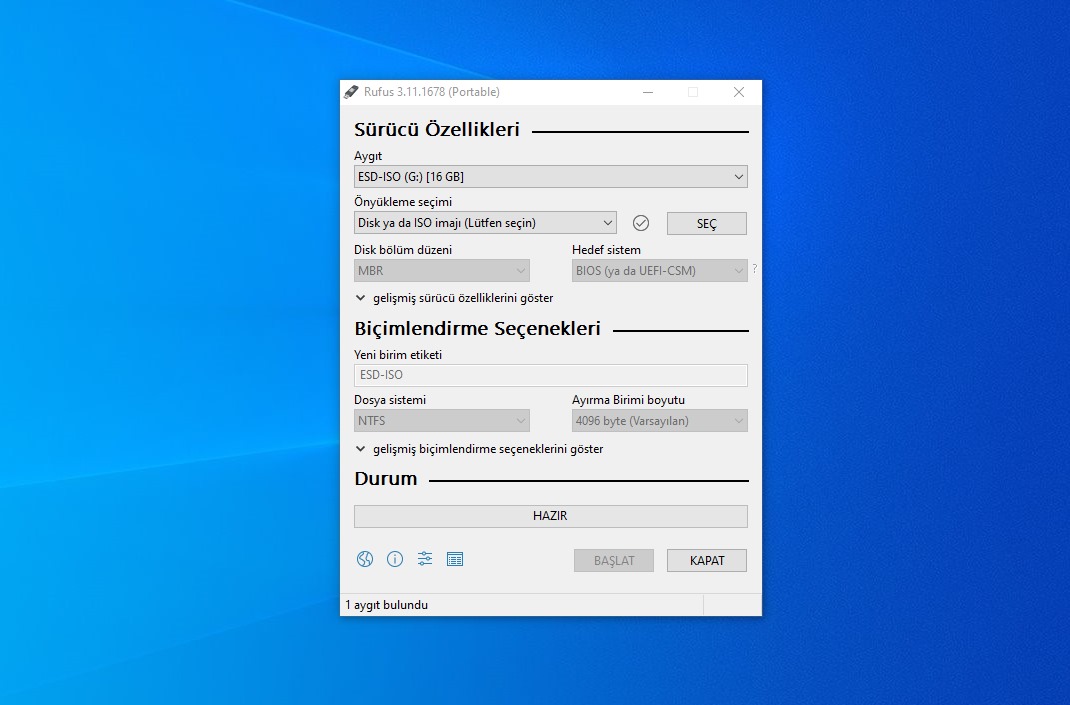This screenshot has height=705, width=1070.
Task: Open the Disk bölüm düzeni MBR dropdown
Action: tap(441, 271)
